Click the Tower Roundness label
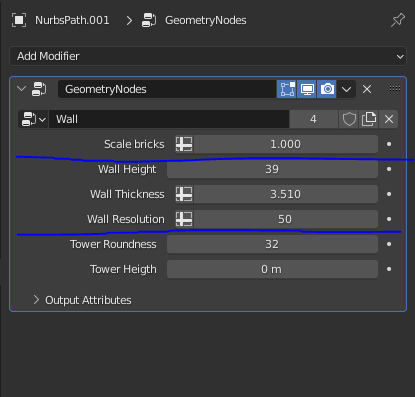The width and height of the screenshot is (415, 397). coord(113,244)
